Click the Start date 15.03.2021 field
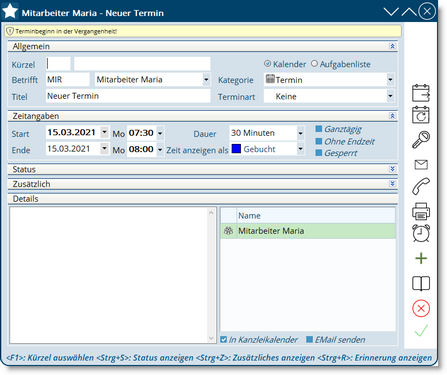The height and width of the screenshot is (375, 447). pyautogui.click(x=73, y=132)
